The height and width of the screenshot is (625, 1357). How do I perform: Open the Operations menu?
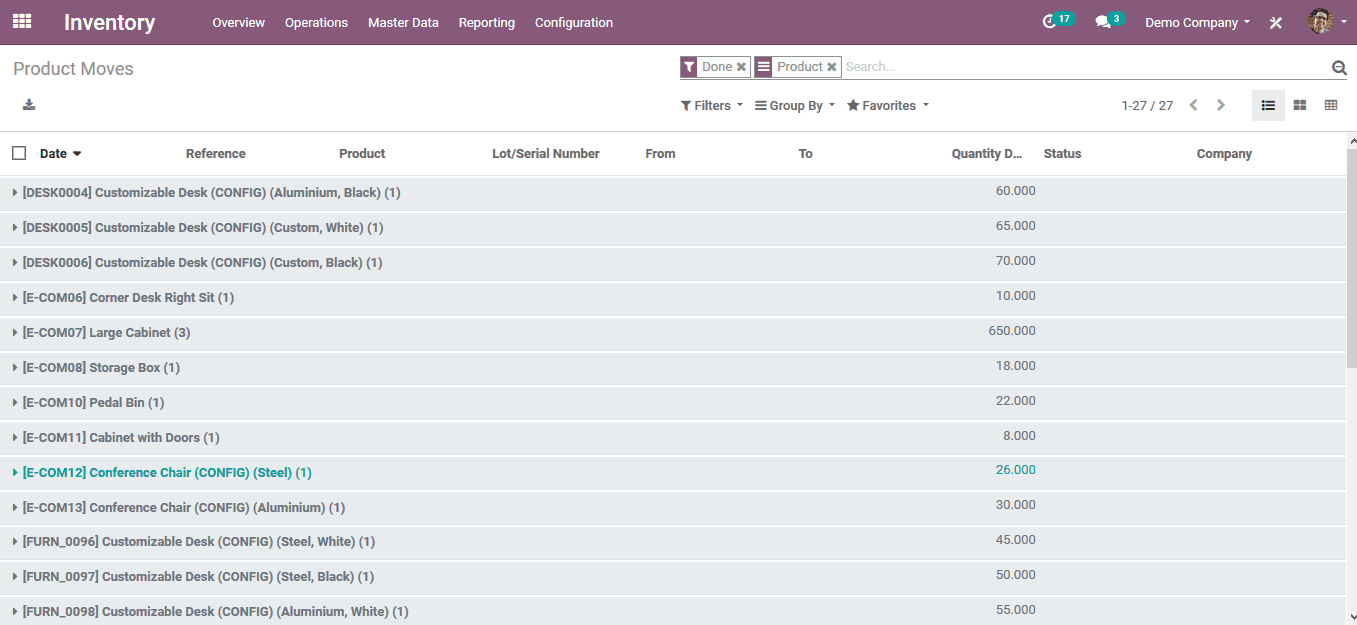(x=316, y=22)
